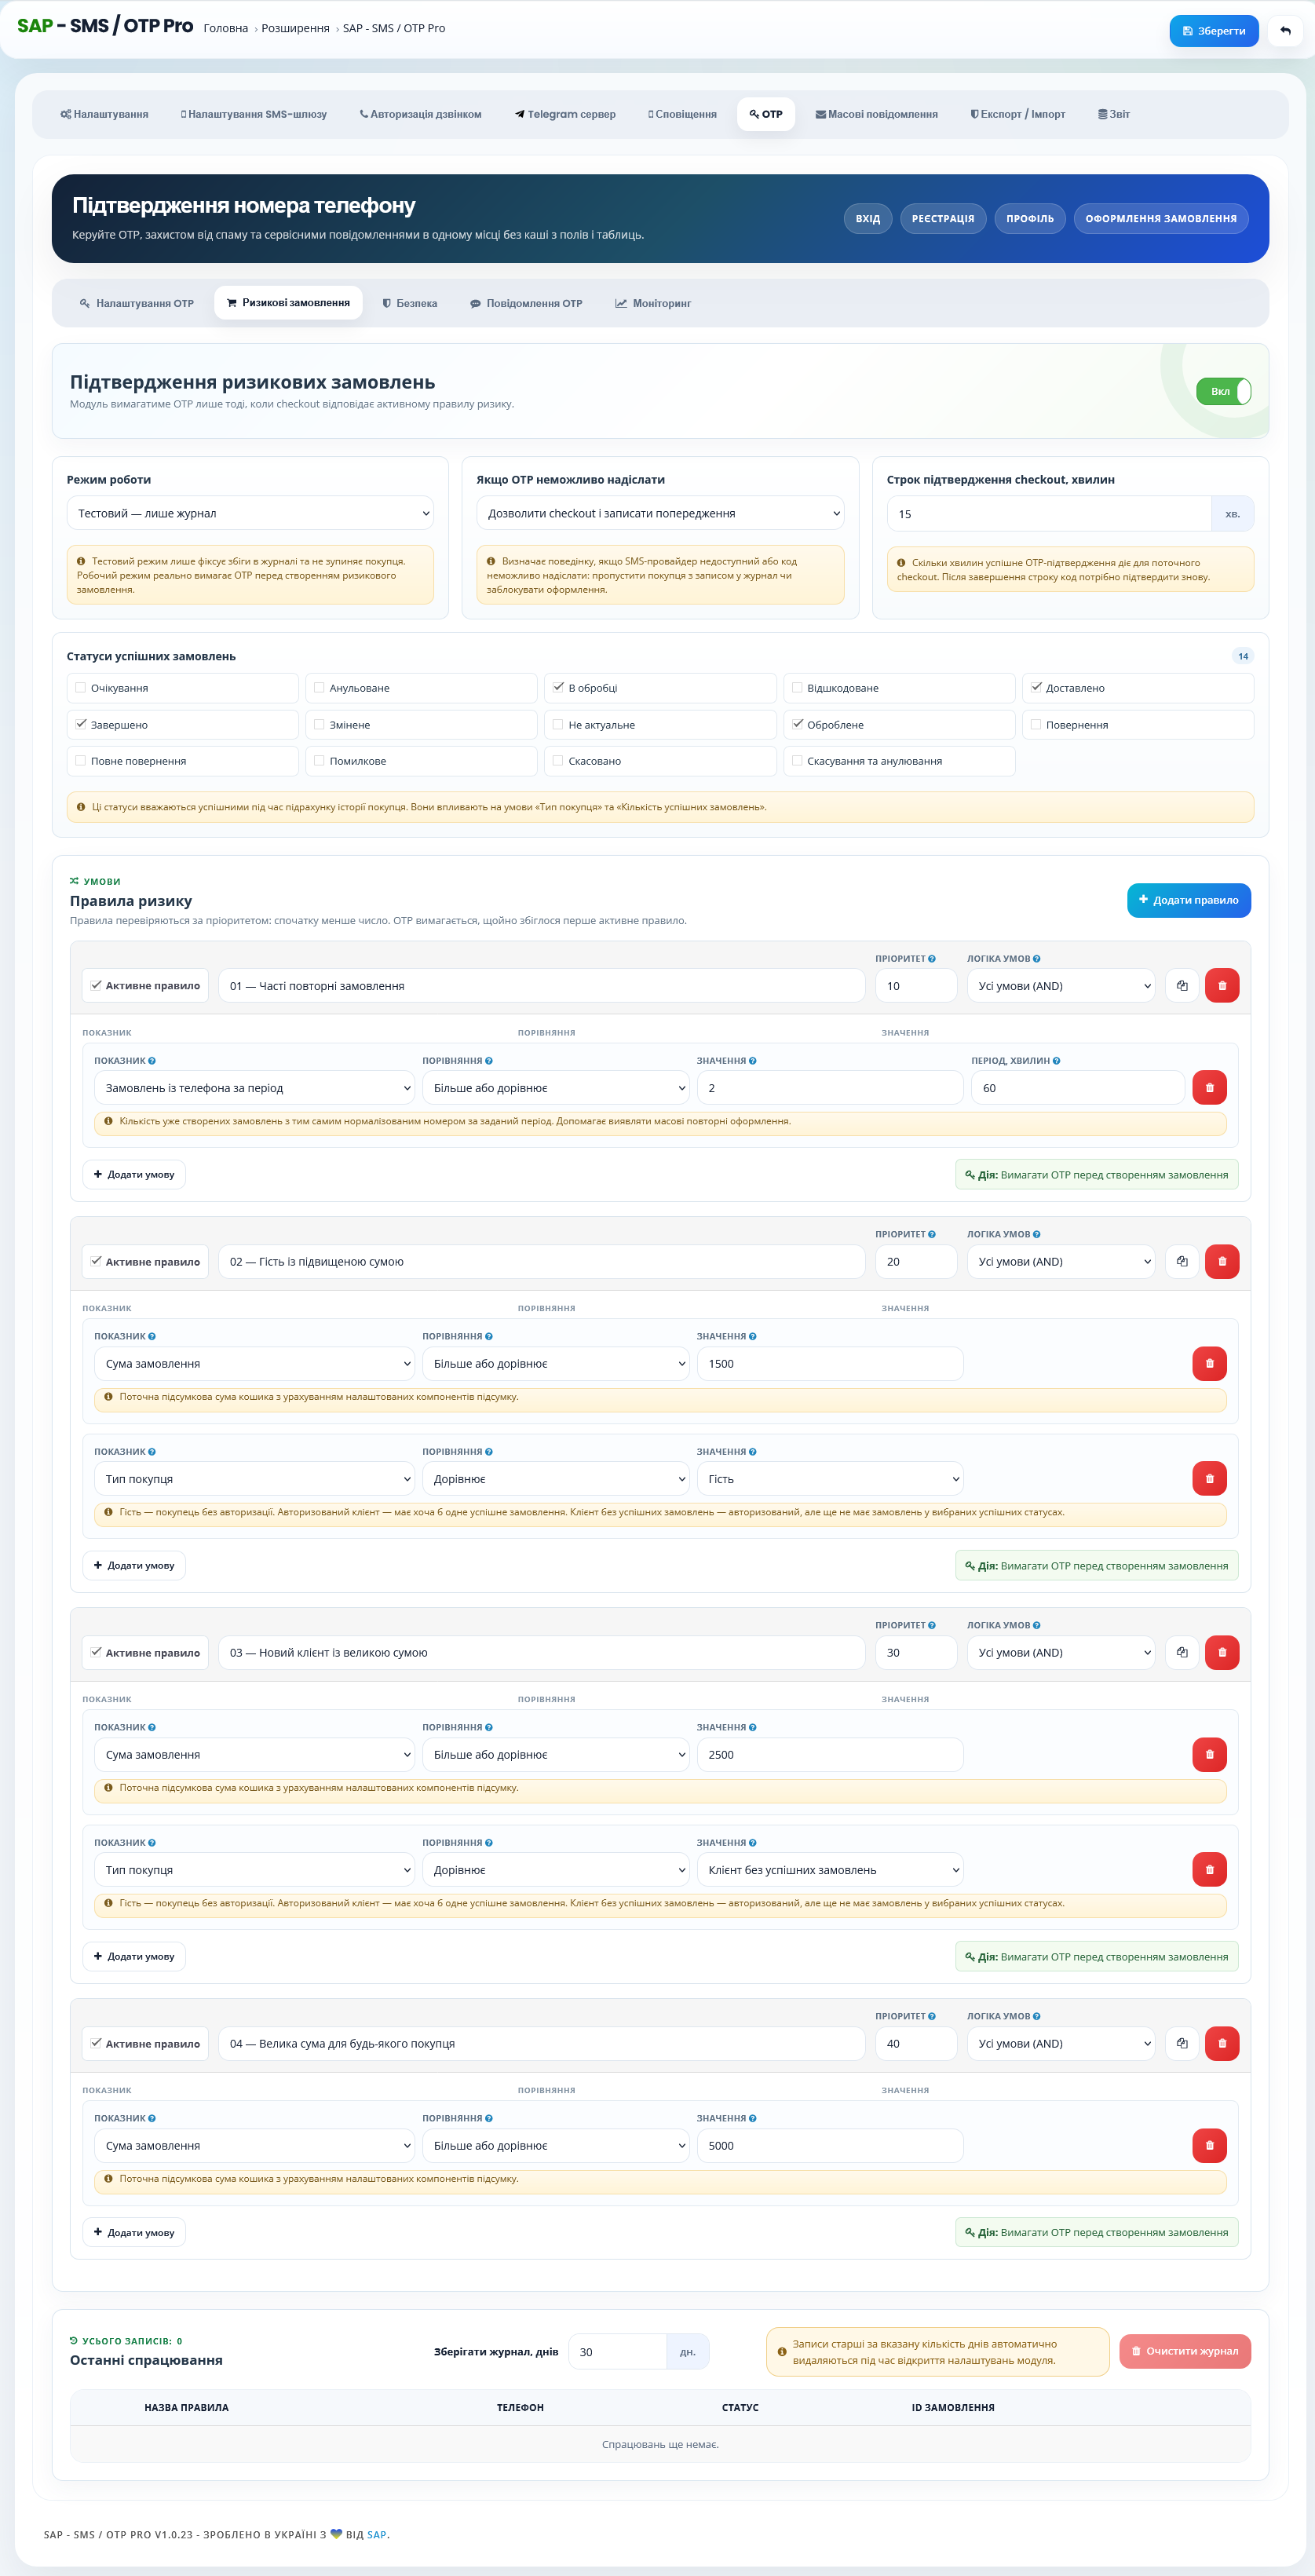Open the Масові повідомлення tab
Viewport: 1315px width, 2576px height.
876,114
